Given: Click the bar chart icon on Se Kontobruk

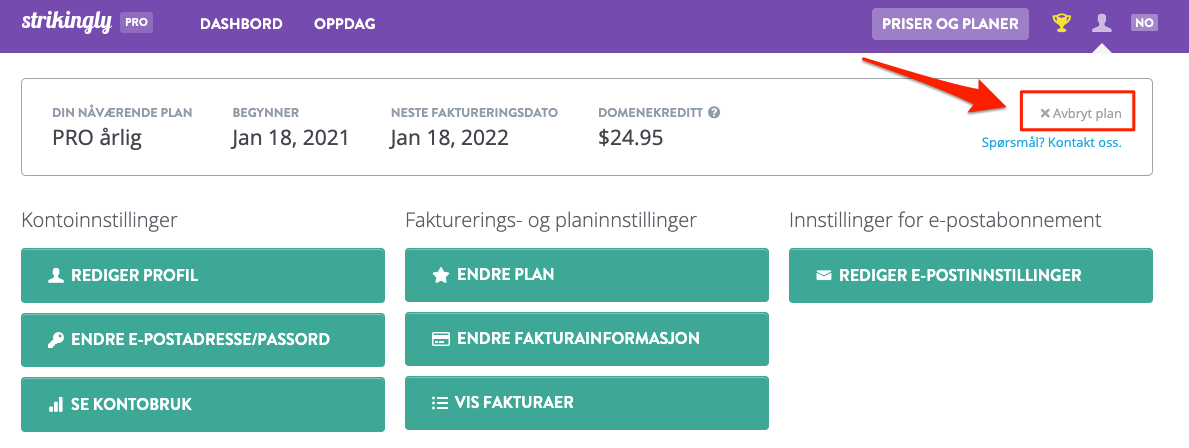Looking at the screenshot, I should [x=55, y=404].
